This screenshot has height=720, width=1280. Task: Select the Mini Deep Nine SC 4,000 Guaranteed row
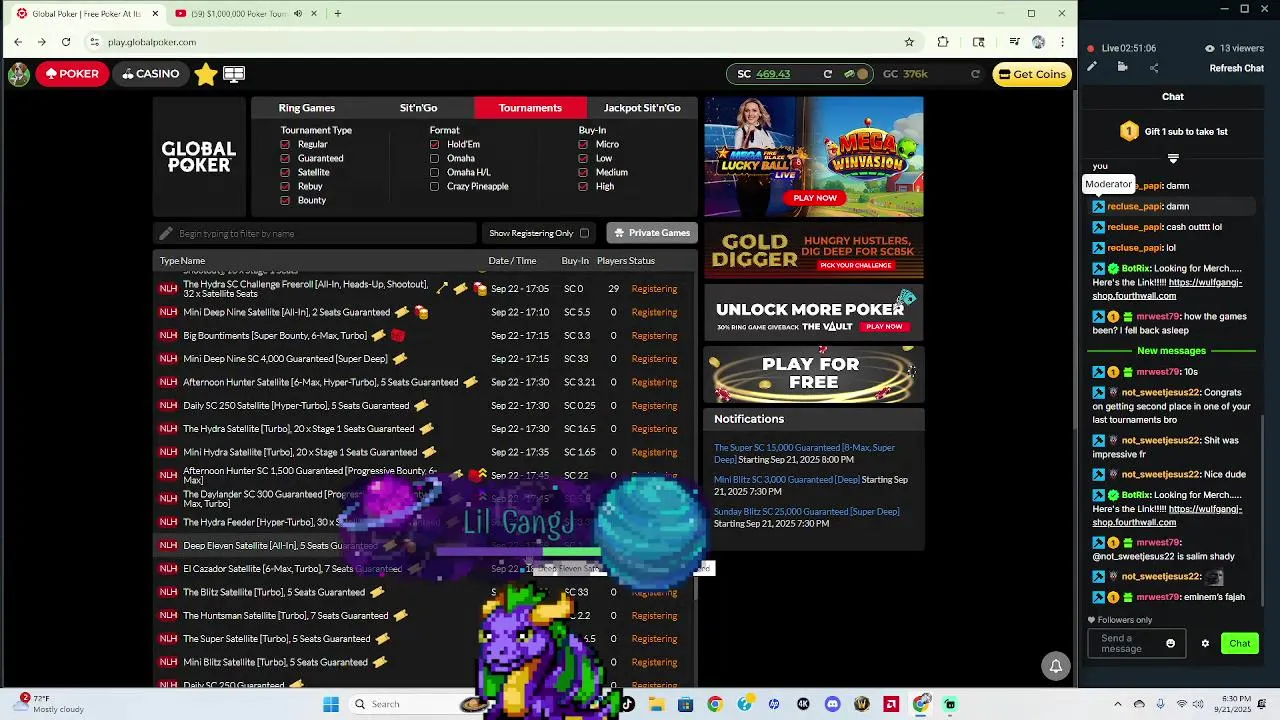pyautogui.click(x=424, y=359)
